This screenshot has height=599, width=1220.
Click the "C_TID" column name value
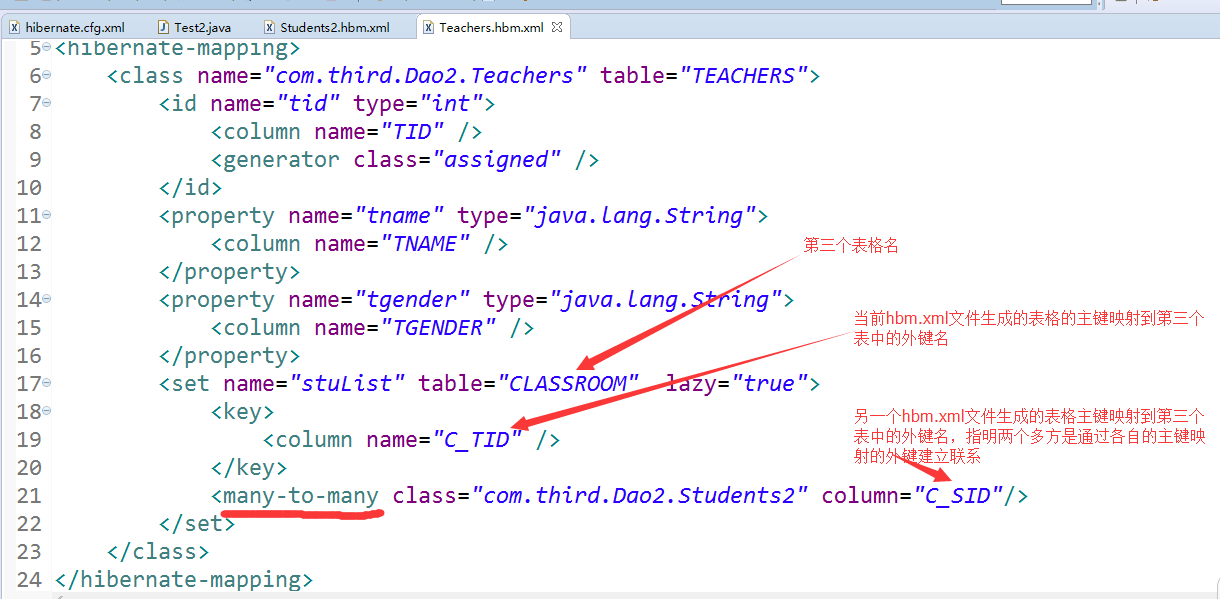tap(478, 440)
